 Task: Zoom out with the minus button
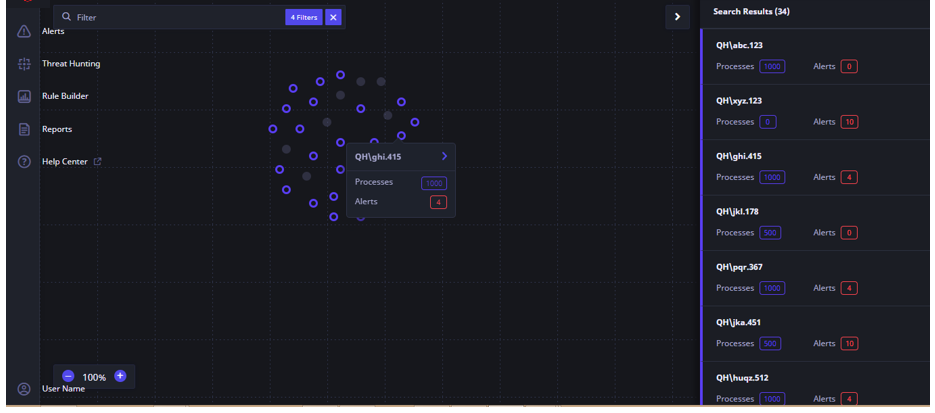pyautogui.click(x=68, y=376)
